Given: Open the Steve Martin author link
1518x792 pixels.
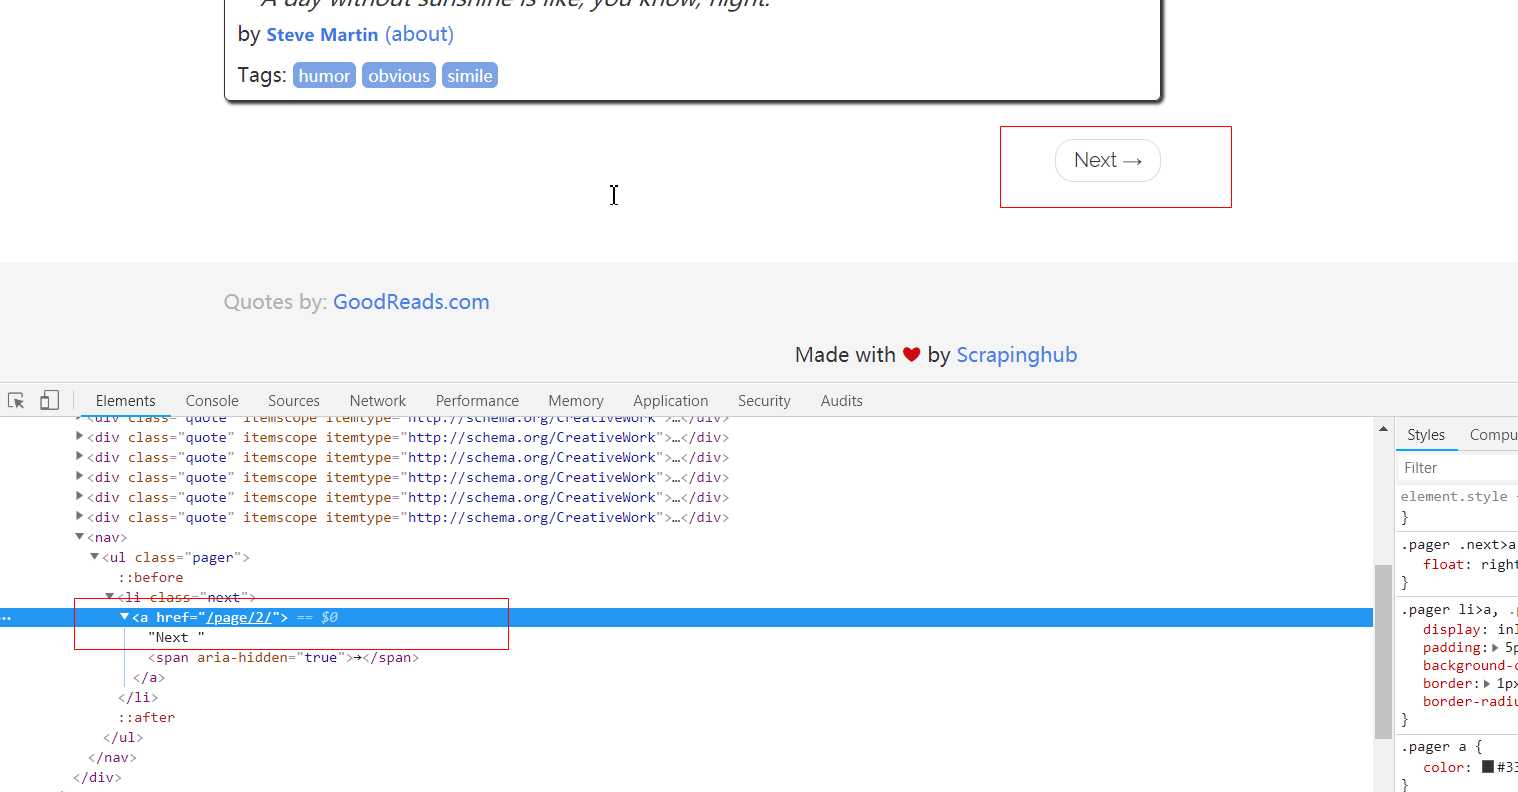Looking at the screenshot, I should [x=322, y=34].
